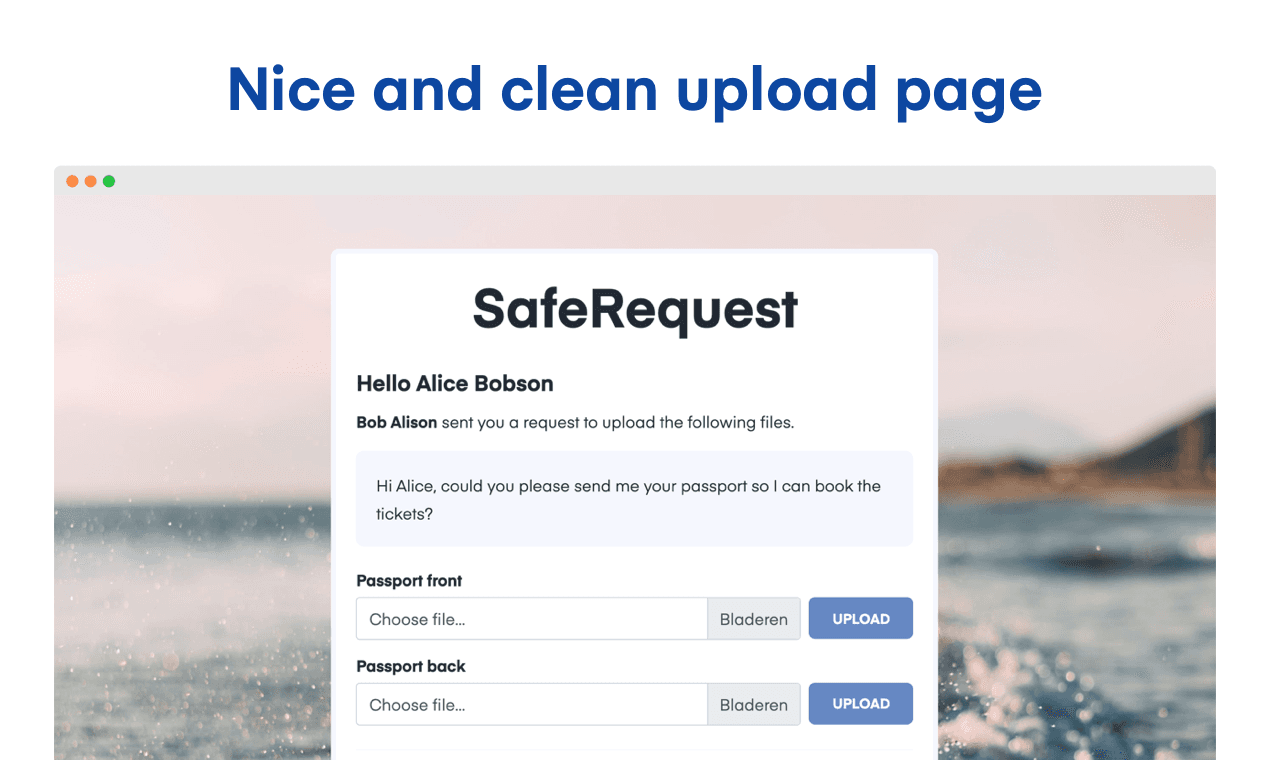Image resolution: width=1270 pixels, height=760 pixels.
Task: Open Bladeren browse for Passport front
Action: pos(754,619)
